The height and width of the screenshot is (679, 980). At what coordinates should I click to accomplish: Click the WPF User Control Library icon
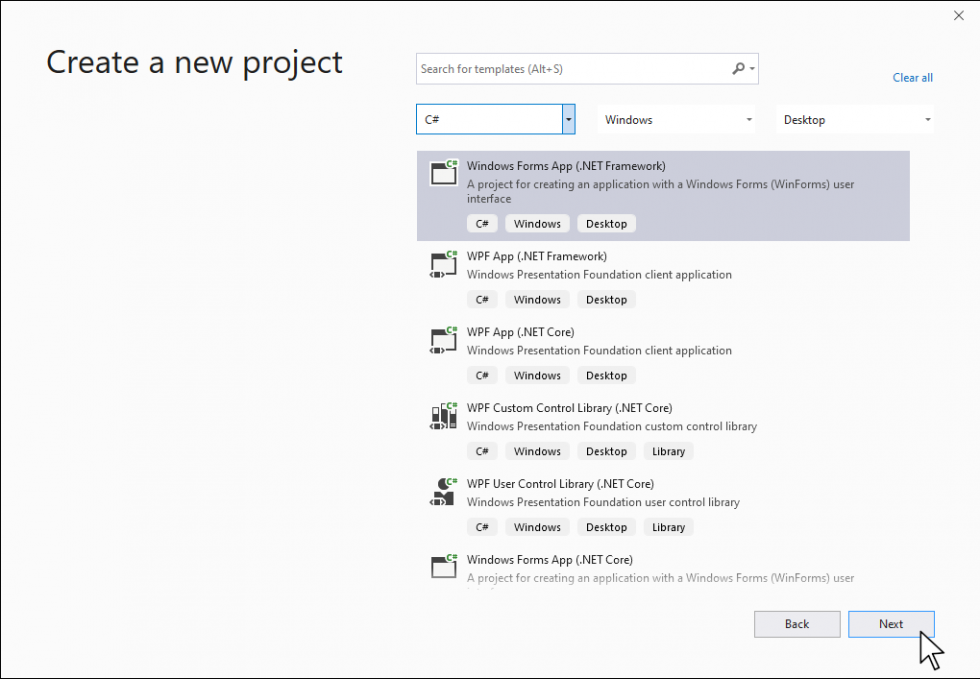[x=443, y=491]
